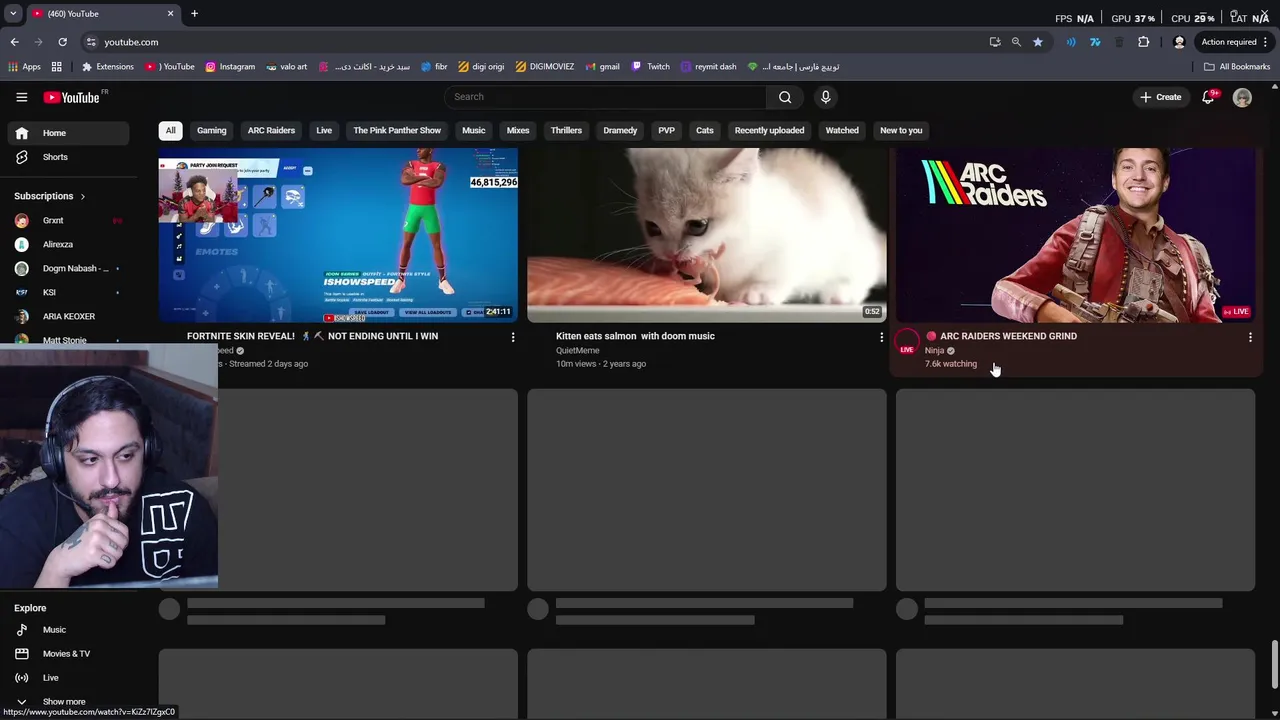The width and height of the screenshot is (1280, 720).
Task: Open the Ninja channel link
Action: [934, 351]
